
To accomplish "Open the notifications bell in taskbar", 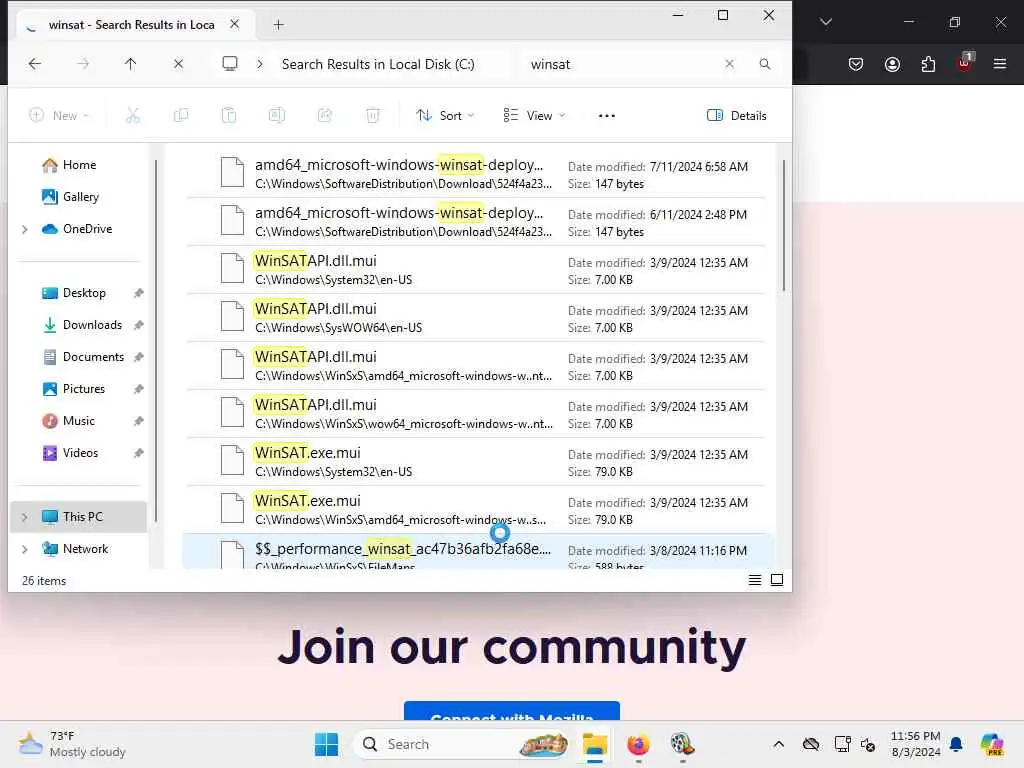I will [x=956, y=744].
